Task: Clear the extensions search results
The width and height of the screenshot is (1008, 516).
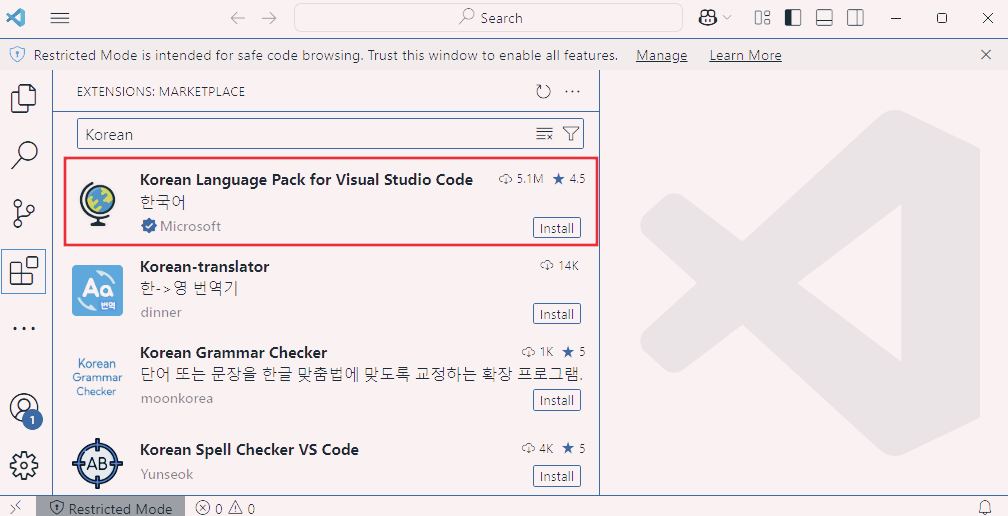Action: (544, 134)
